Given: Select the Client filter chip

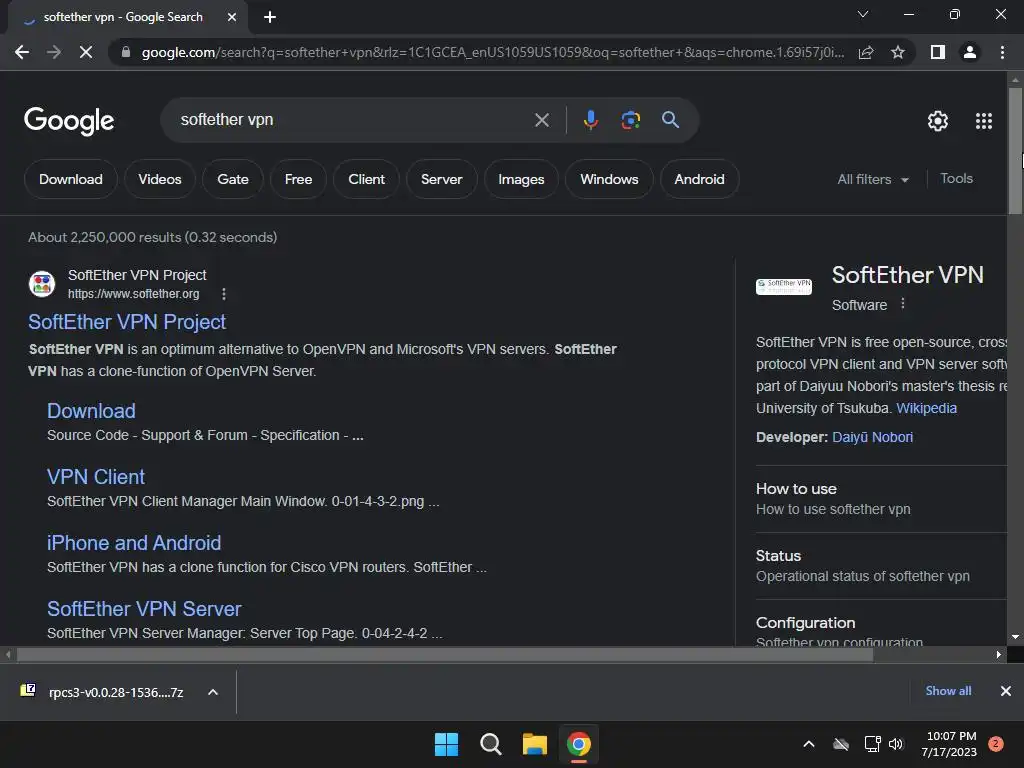Looking at the screenshot, I should point(366,179).
